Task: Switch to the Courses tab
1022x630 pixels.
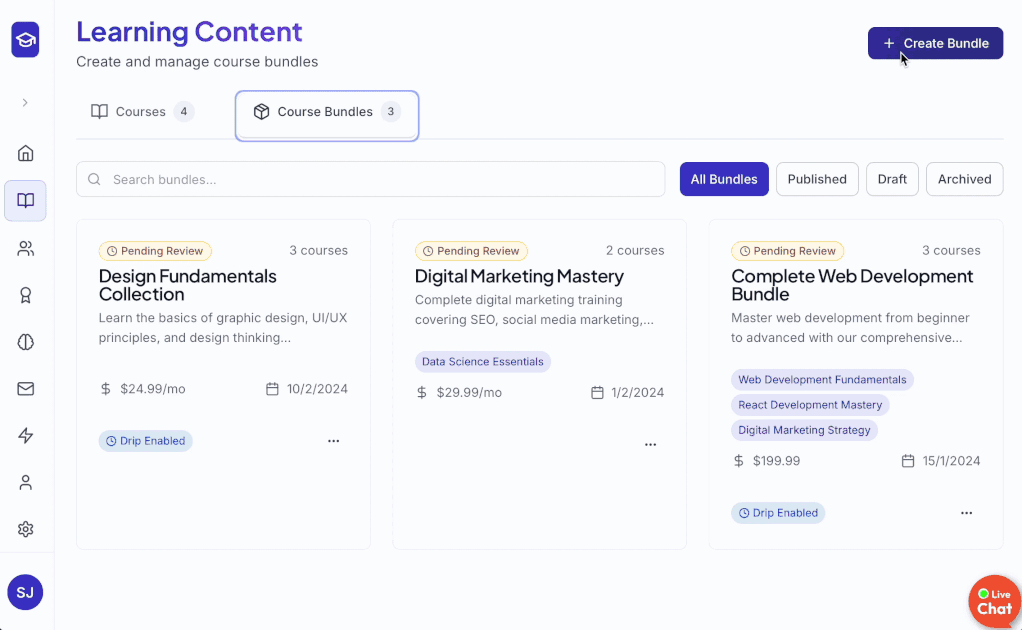Action: point(142,112)
